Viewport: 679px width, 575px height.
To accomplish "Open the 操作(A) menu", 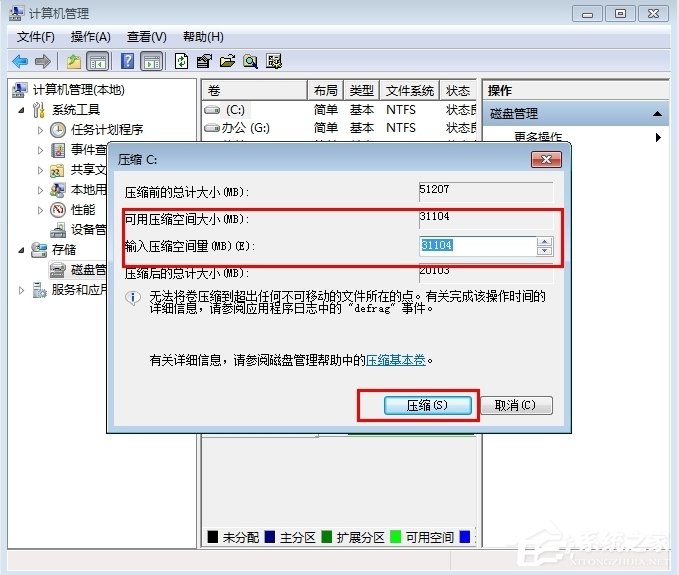I will tap(91, 37).
